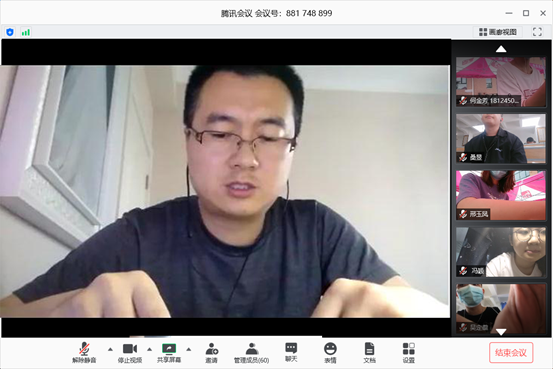Check green network signal bars icon

[25, 32]
